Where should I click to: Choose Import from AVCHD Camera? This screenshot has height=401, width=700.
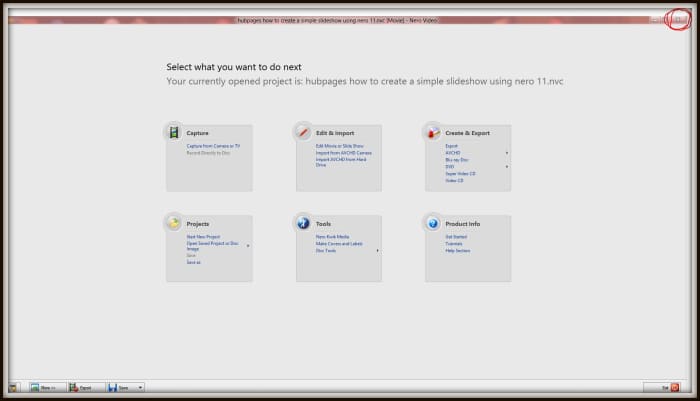click(343, 153)
